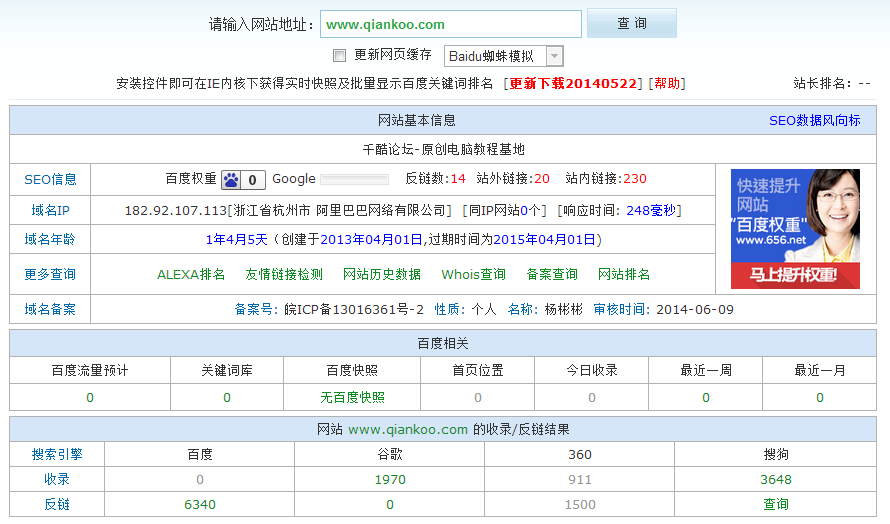Click the 站内链接 value 230
Viewport: 890px width, 524px height.
pyautogui.click(x=635, y=179)
